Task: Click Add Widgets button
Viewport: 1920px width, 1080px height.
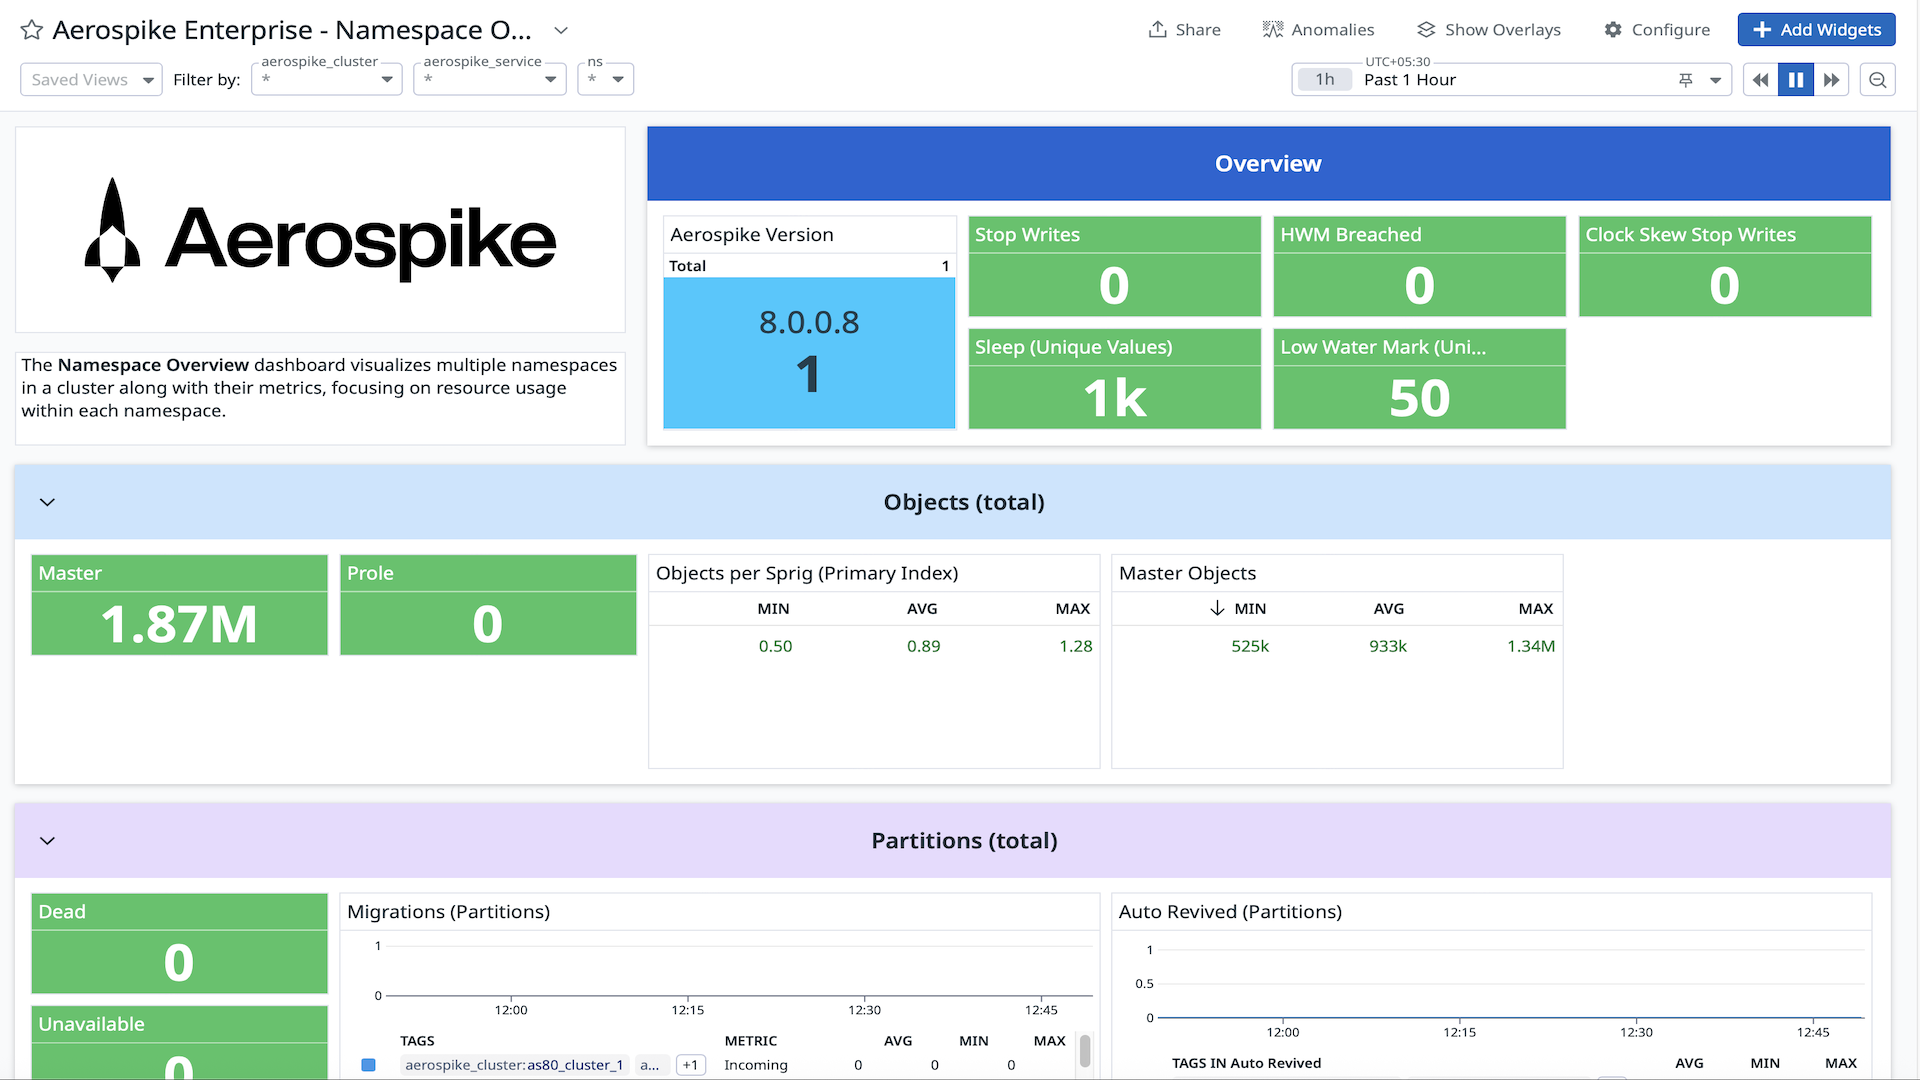Action: pos(1817,30)
